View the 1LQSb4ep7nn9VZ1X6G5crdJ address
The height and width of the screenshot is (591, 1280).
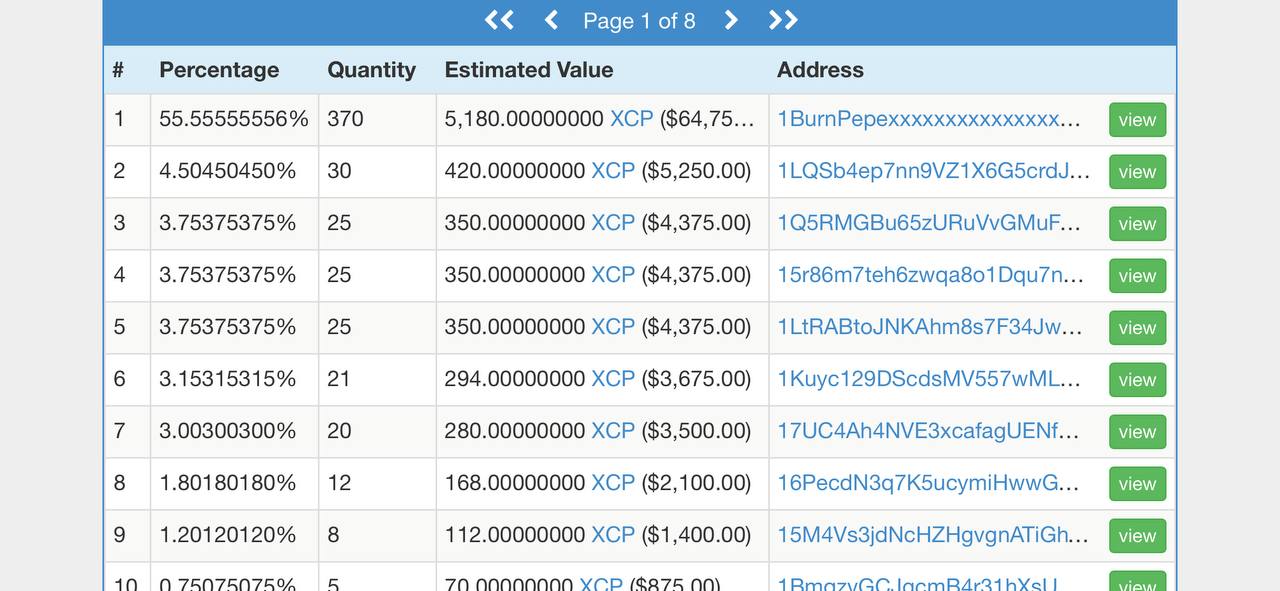(1137, 172)
